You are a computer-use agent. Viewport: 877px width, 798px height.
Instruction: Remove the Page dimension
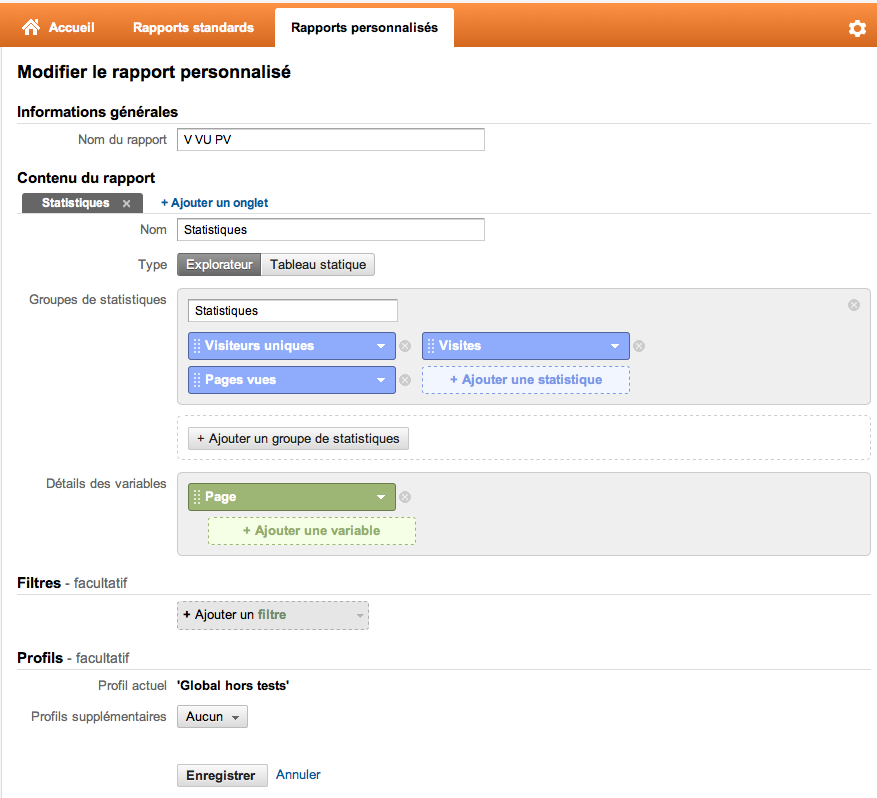pyautogui.click(x=406, y=497)
